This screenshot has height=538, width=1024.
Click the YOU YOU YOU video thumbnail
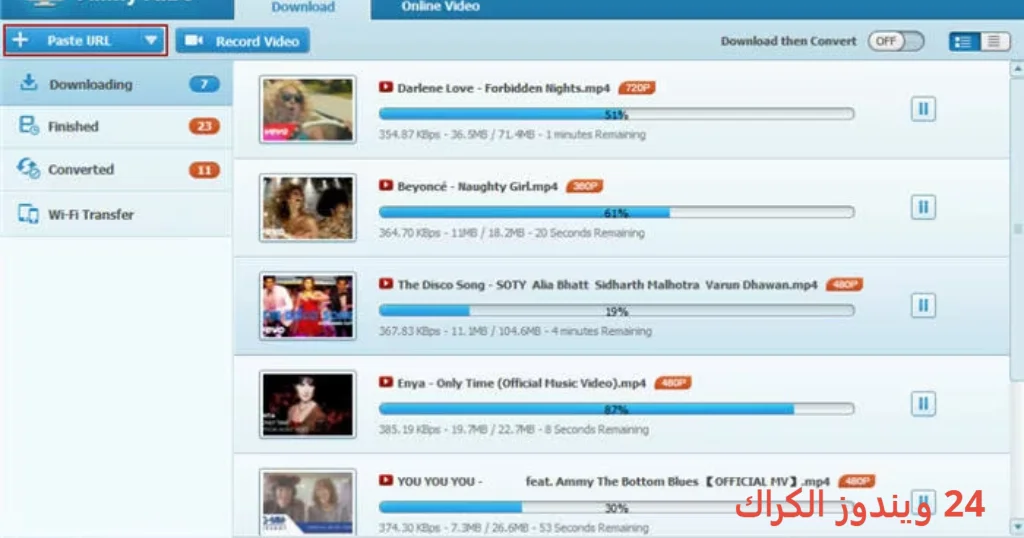(x=308, y=502)
